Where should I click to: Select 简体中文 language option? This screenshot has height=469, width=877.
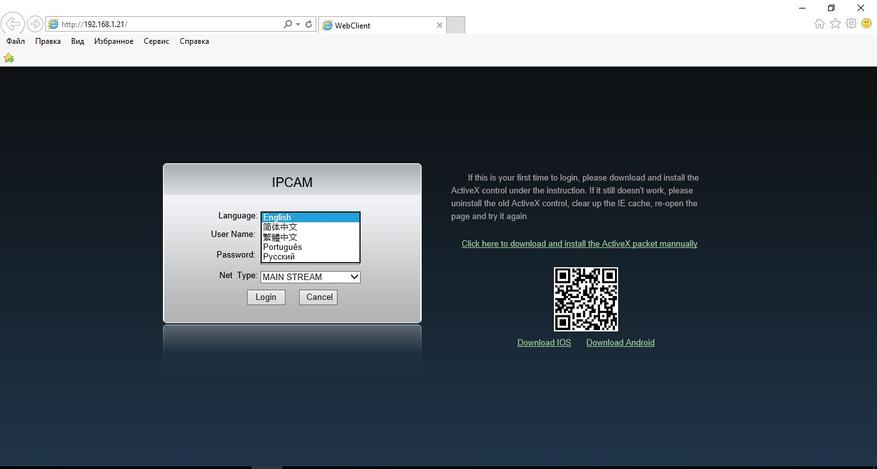click(x=310, y=228)
